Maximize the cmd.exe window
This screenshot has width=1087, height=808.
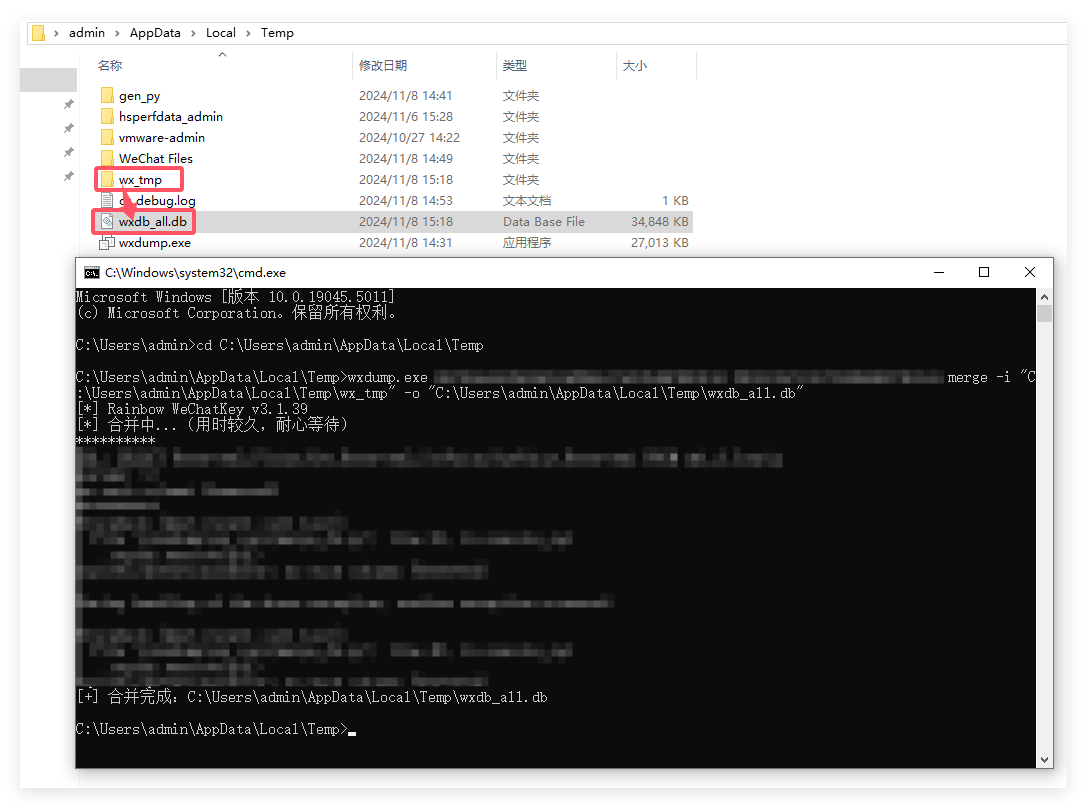click(x=984, y=272)
